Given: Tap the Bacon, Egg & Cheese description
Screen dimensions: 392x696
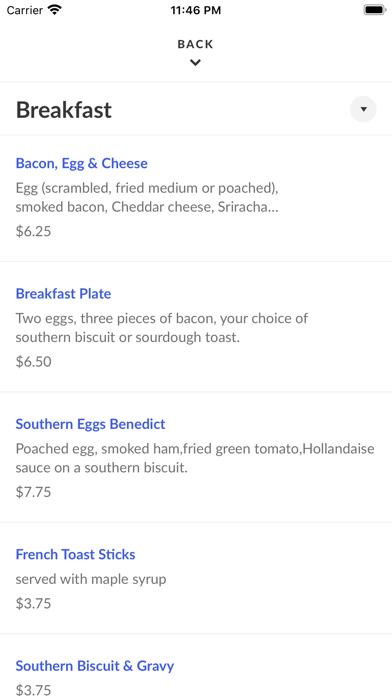Looking at the screenshot, I should point(147,198).
